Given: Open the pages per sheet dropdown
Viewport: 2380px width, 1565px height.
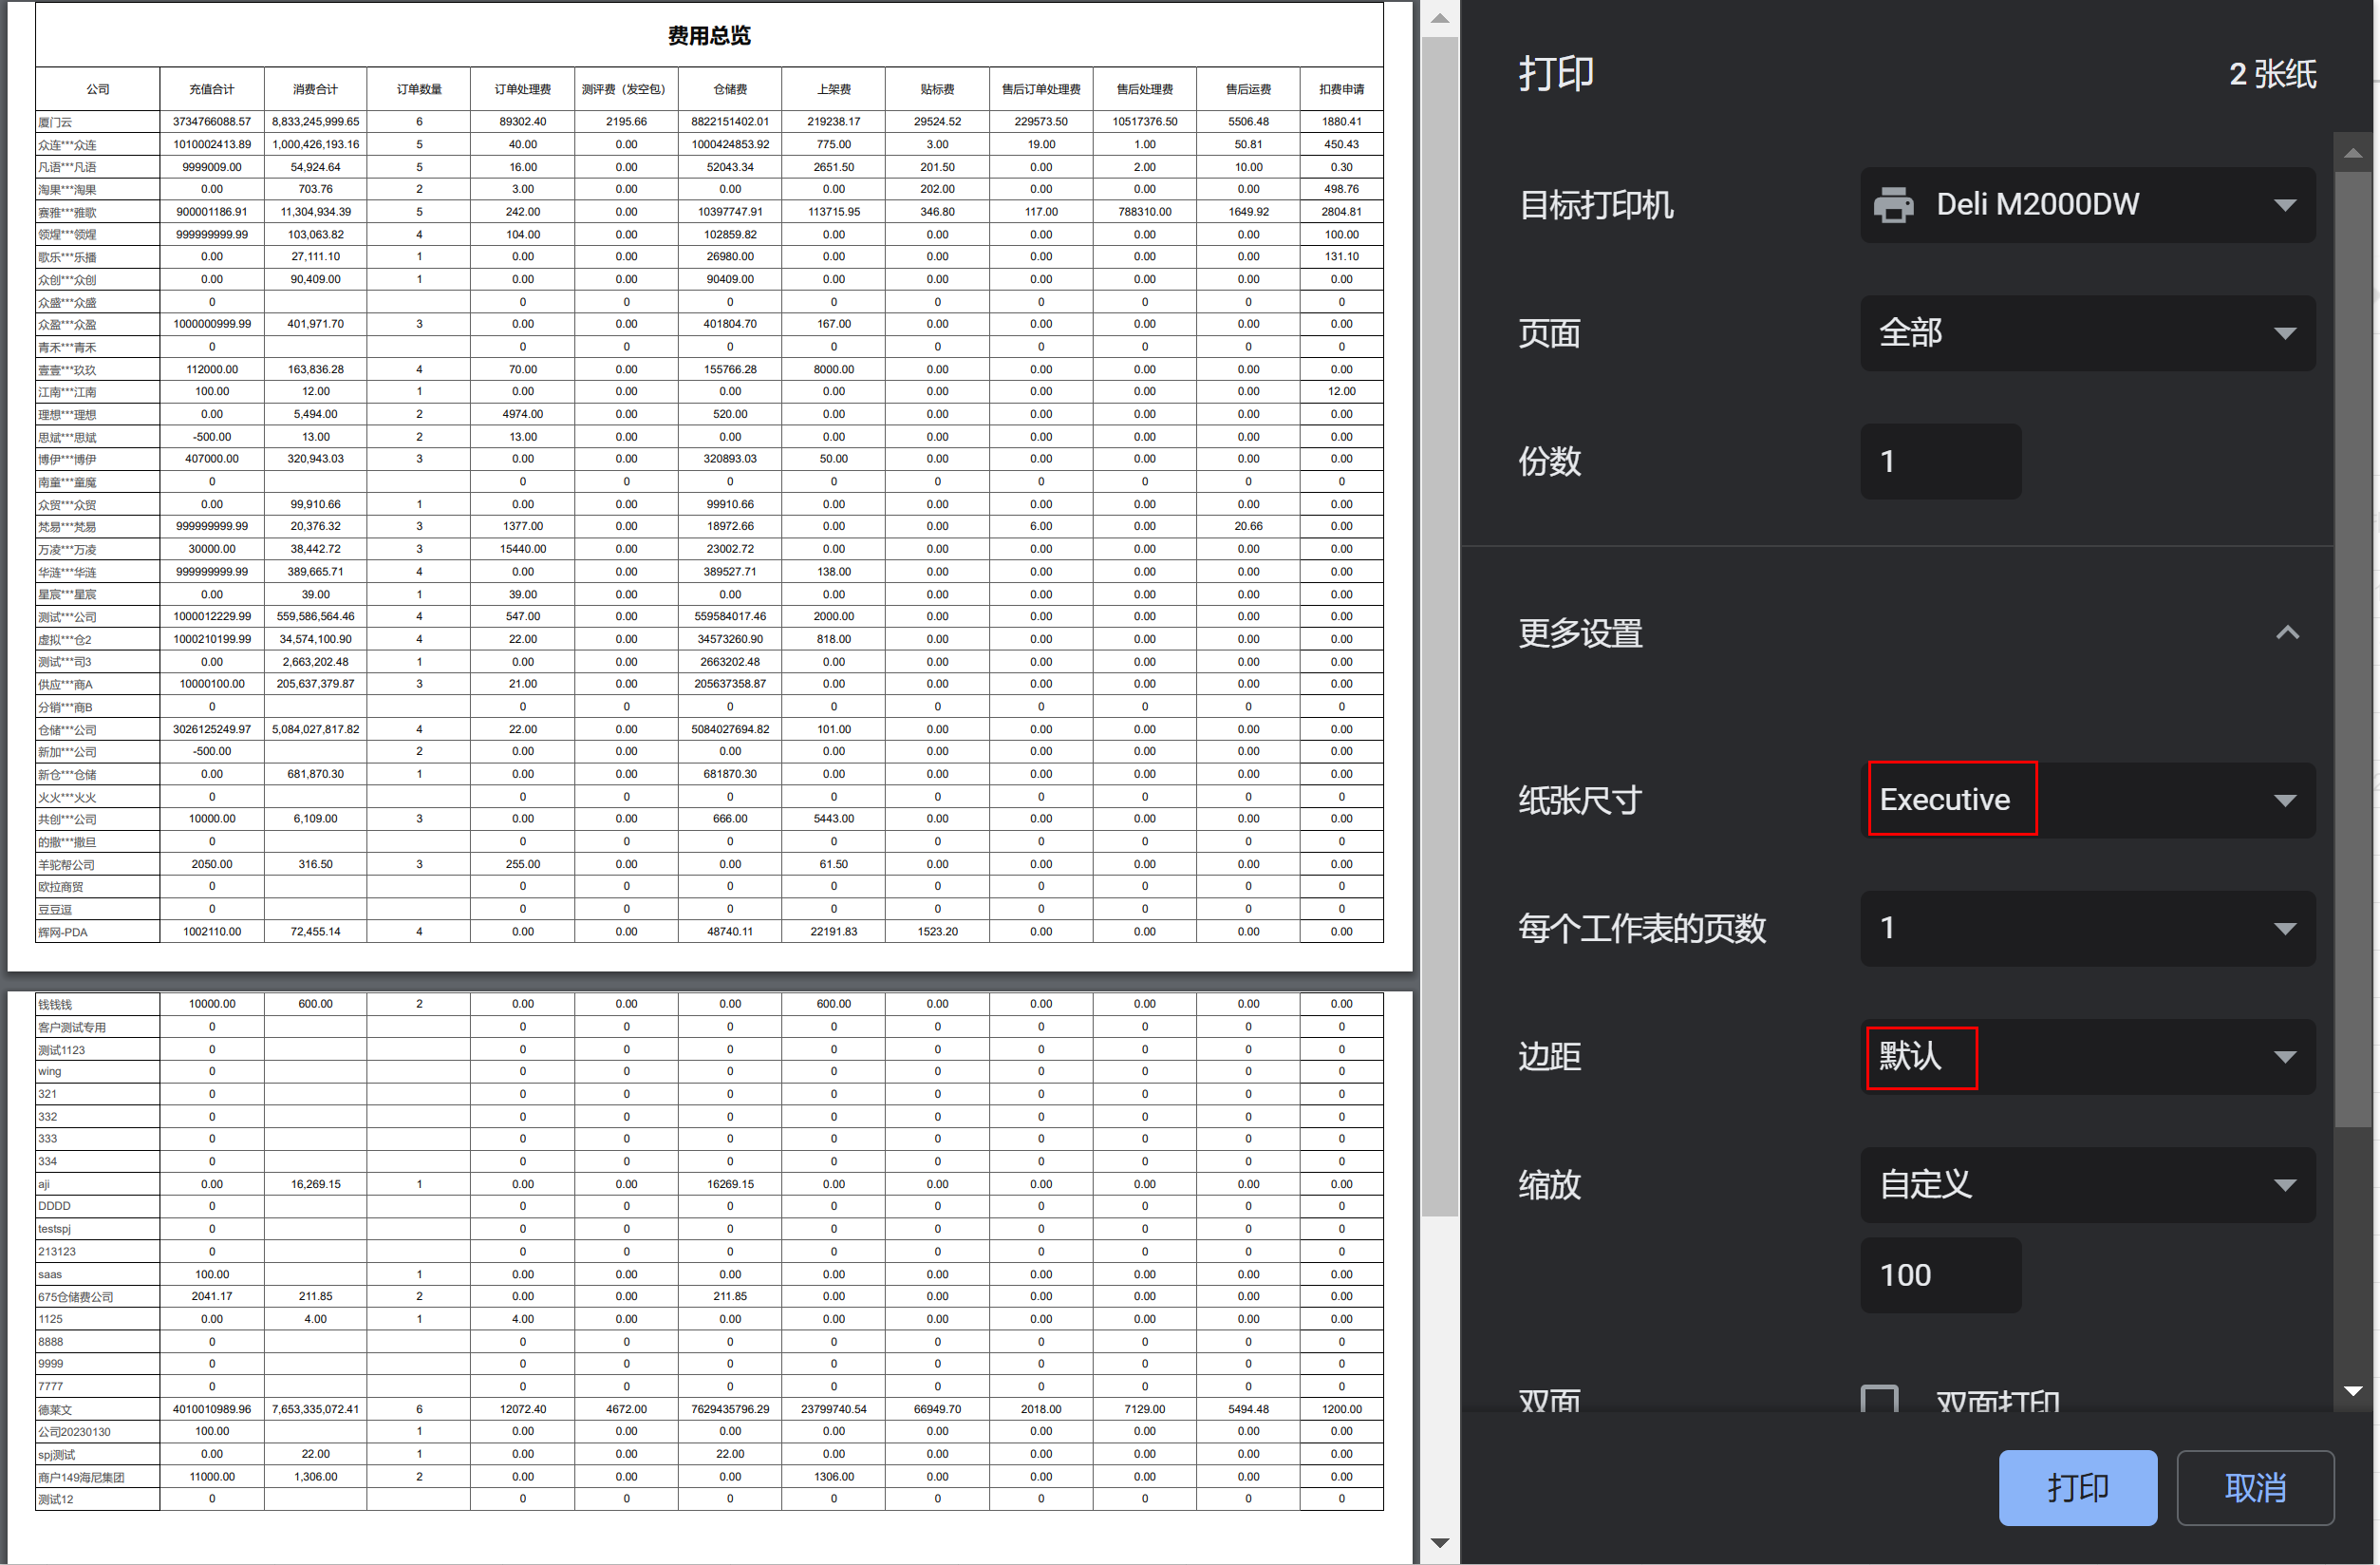Looking at the screenshot, I should click(2087, 928).
